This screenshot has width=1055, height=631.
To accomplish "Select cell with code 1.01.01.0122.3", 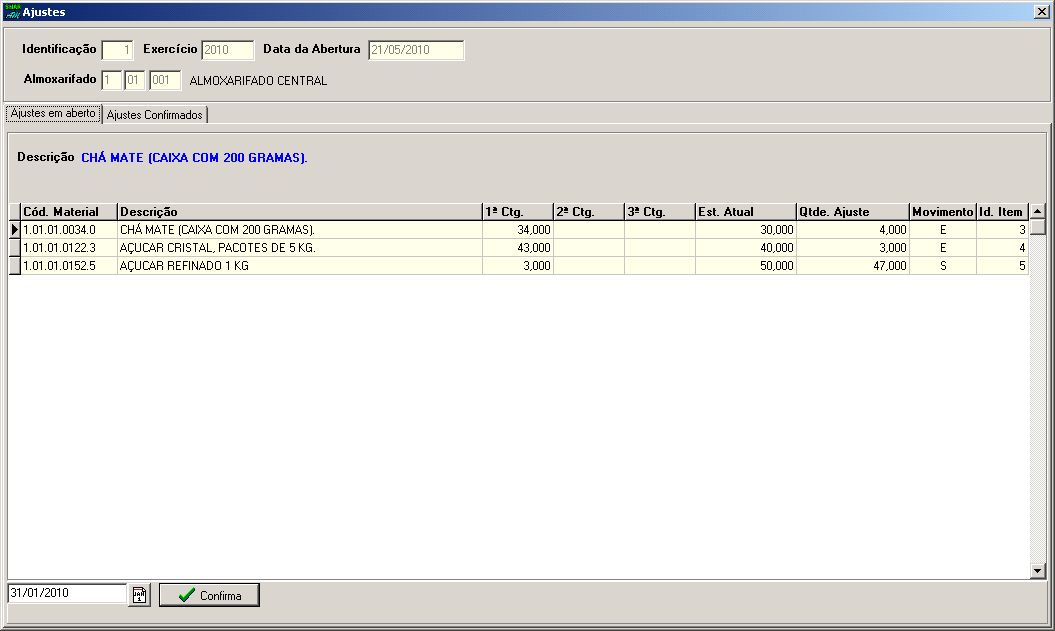I will tap(69, 248).
